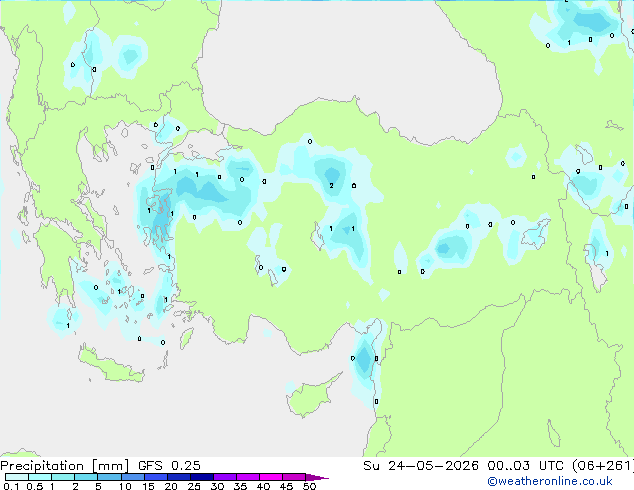Viewport: 634px width, 490px height.
Task: Select the 2–5 mm legend color swatch
Action: pyautogui.click(x=86, y=477)
